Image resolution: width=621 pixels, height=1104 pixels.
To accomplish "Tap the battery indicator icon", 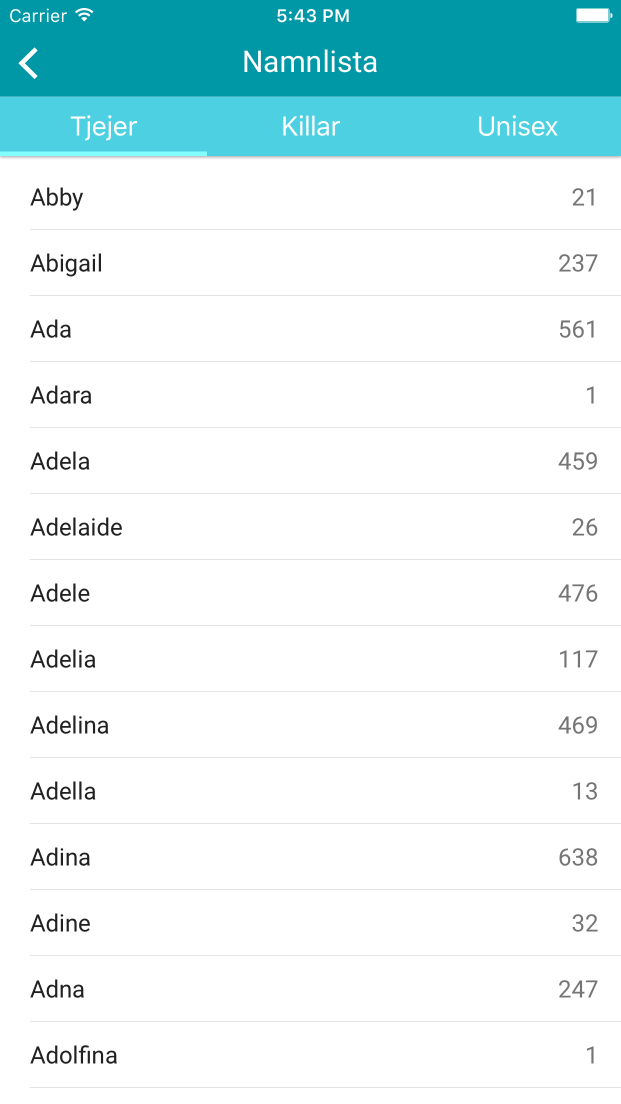I will coord(593,15).
